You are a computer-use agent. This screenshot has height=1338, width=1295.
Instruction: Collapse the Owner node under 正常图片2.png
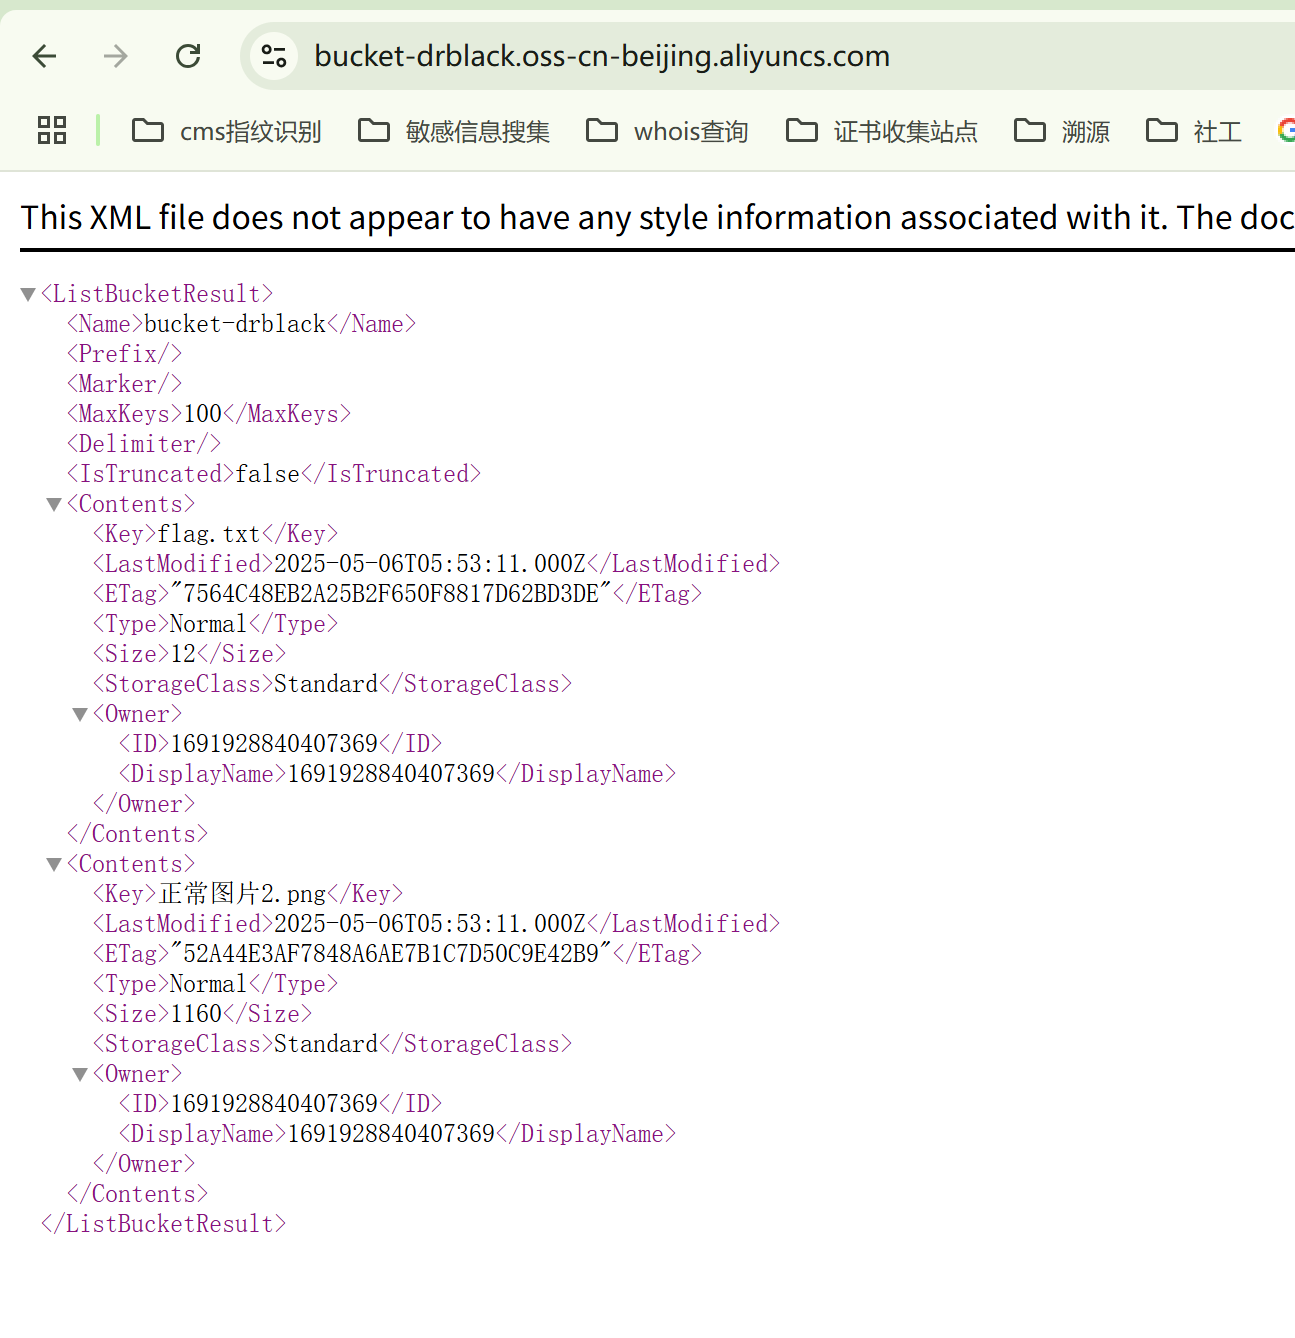pos(80,1074)
